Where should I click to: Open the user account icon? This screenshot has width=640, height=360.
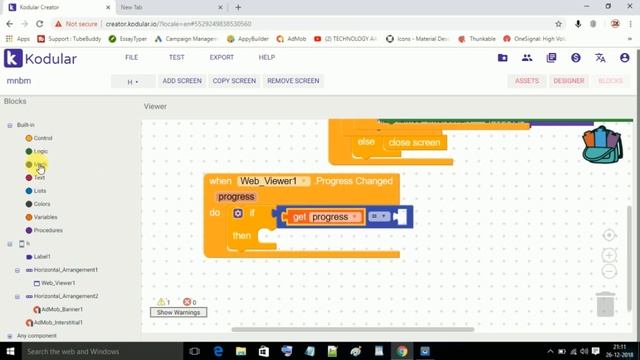(624, 58)
